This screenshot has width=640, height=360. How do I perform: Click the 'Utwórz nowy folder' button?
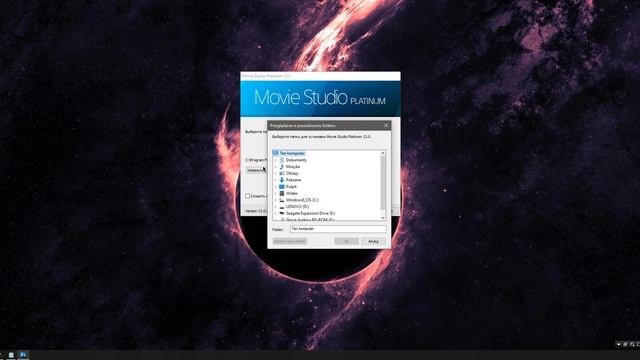[x=290, y=241]
